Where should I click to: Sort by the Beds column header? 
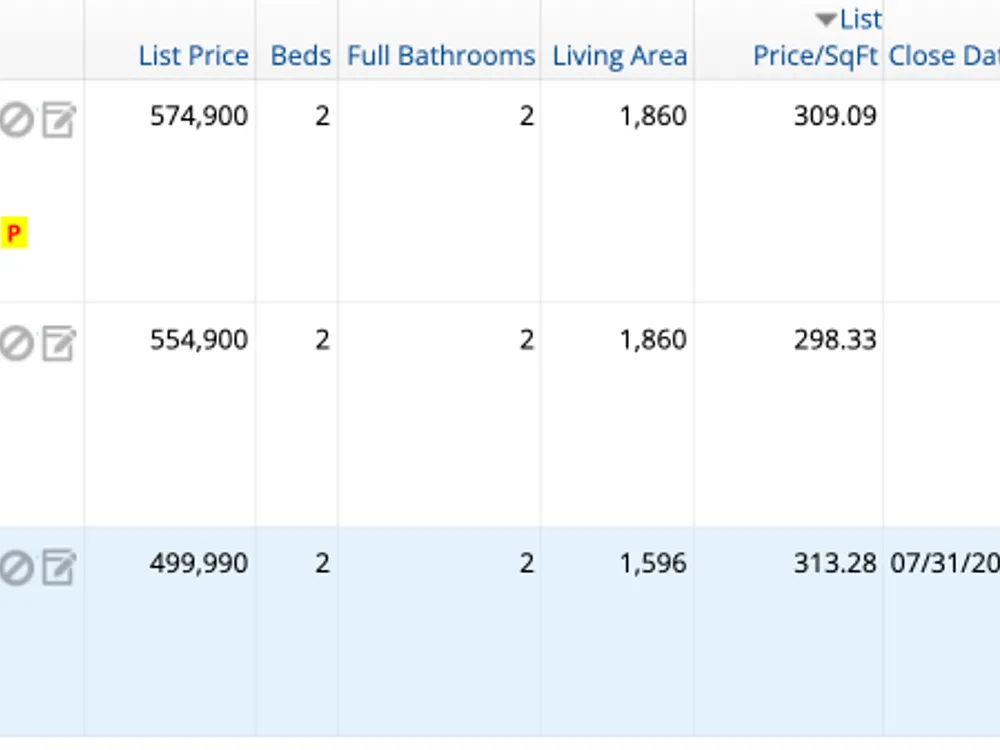click(300, 56)
